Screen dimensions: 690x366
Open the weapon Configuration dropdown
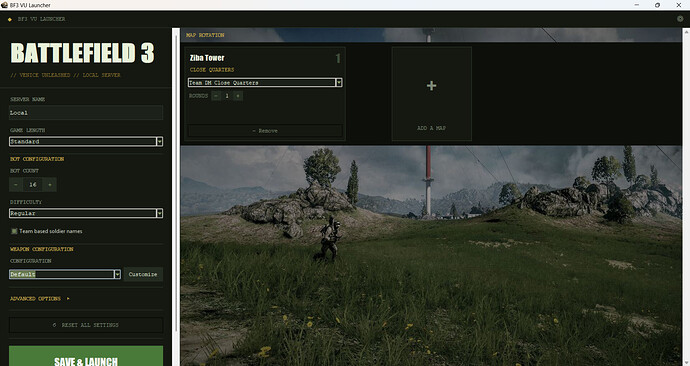pos(65,274)
